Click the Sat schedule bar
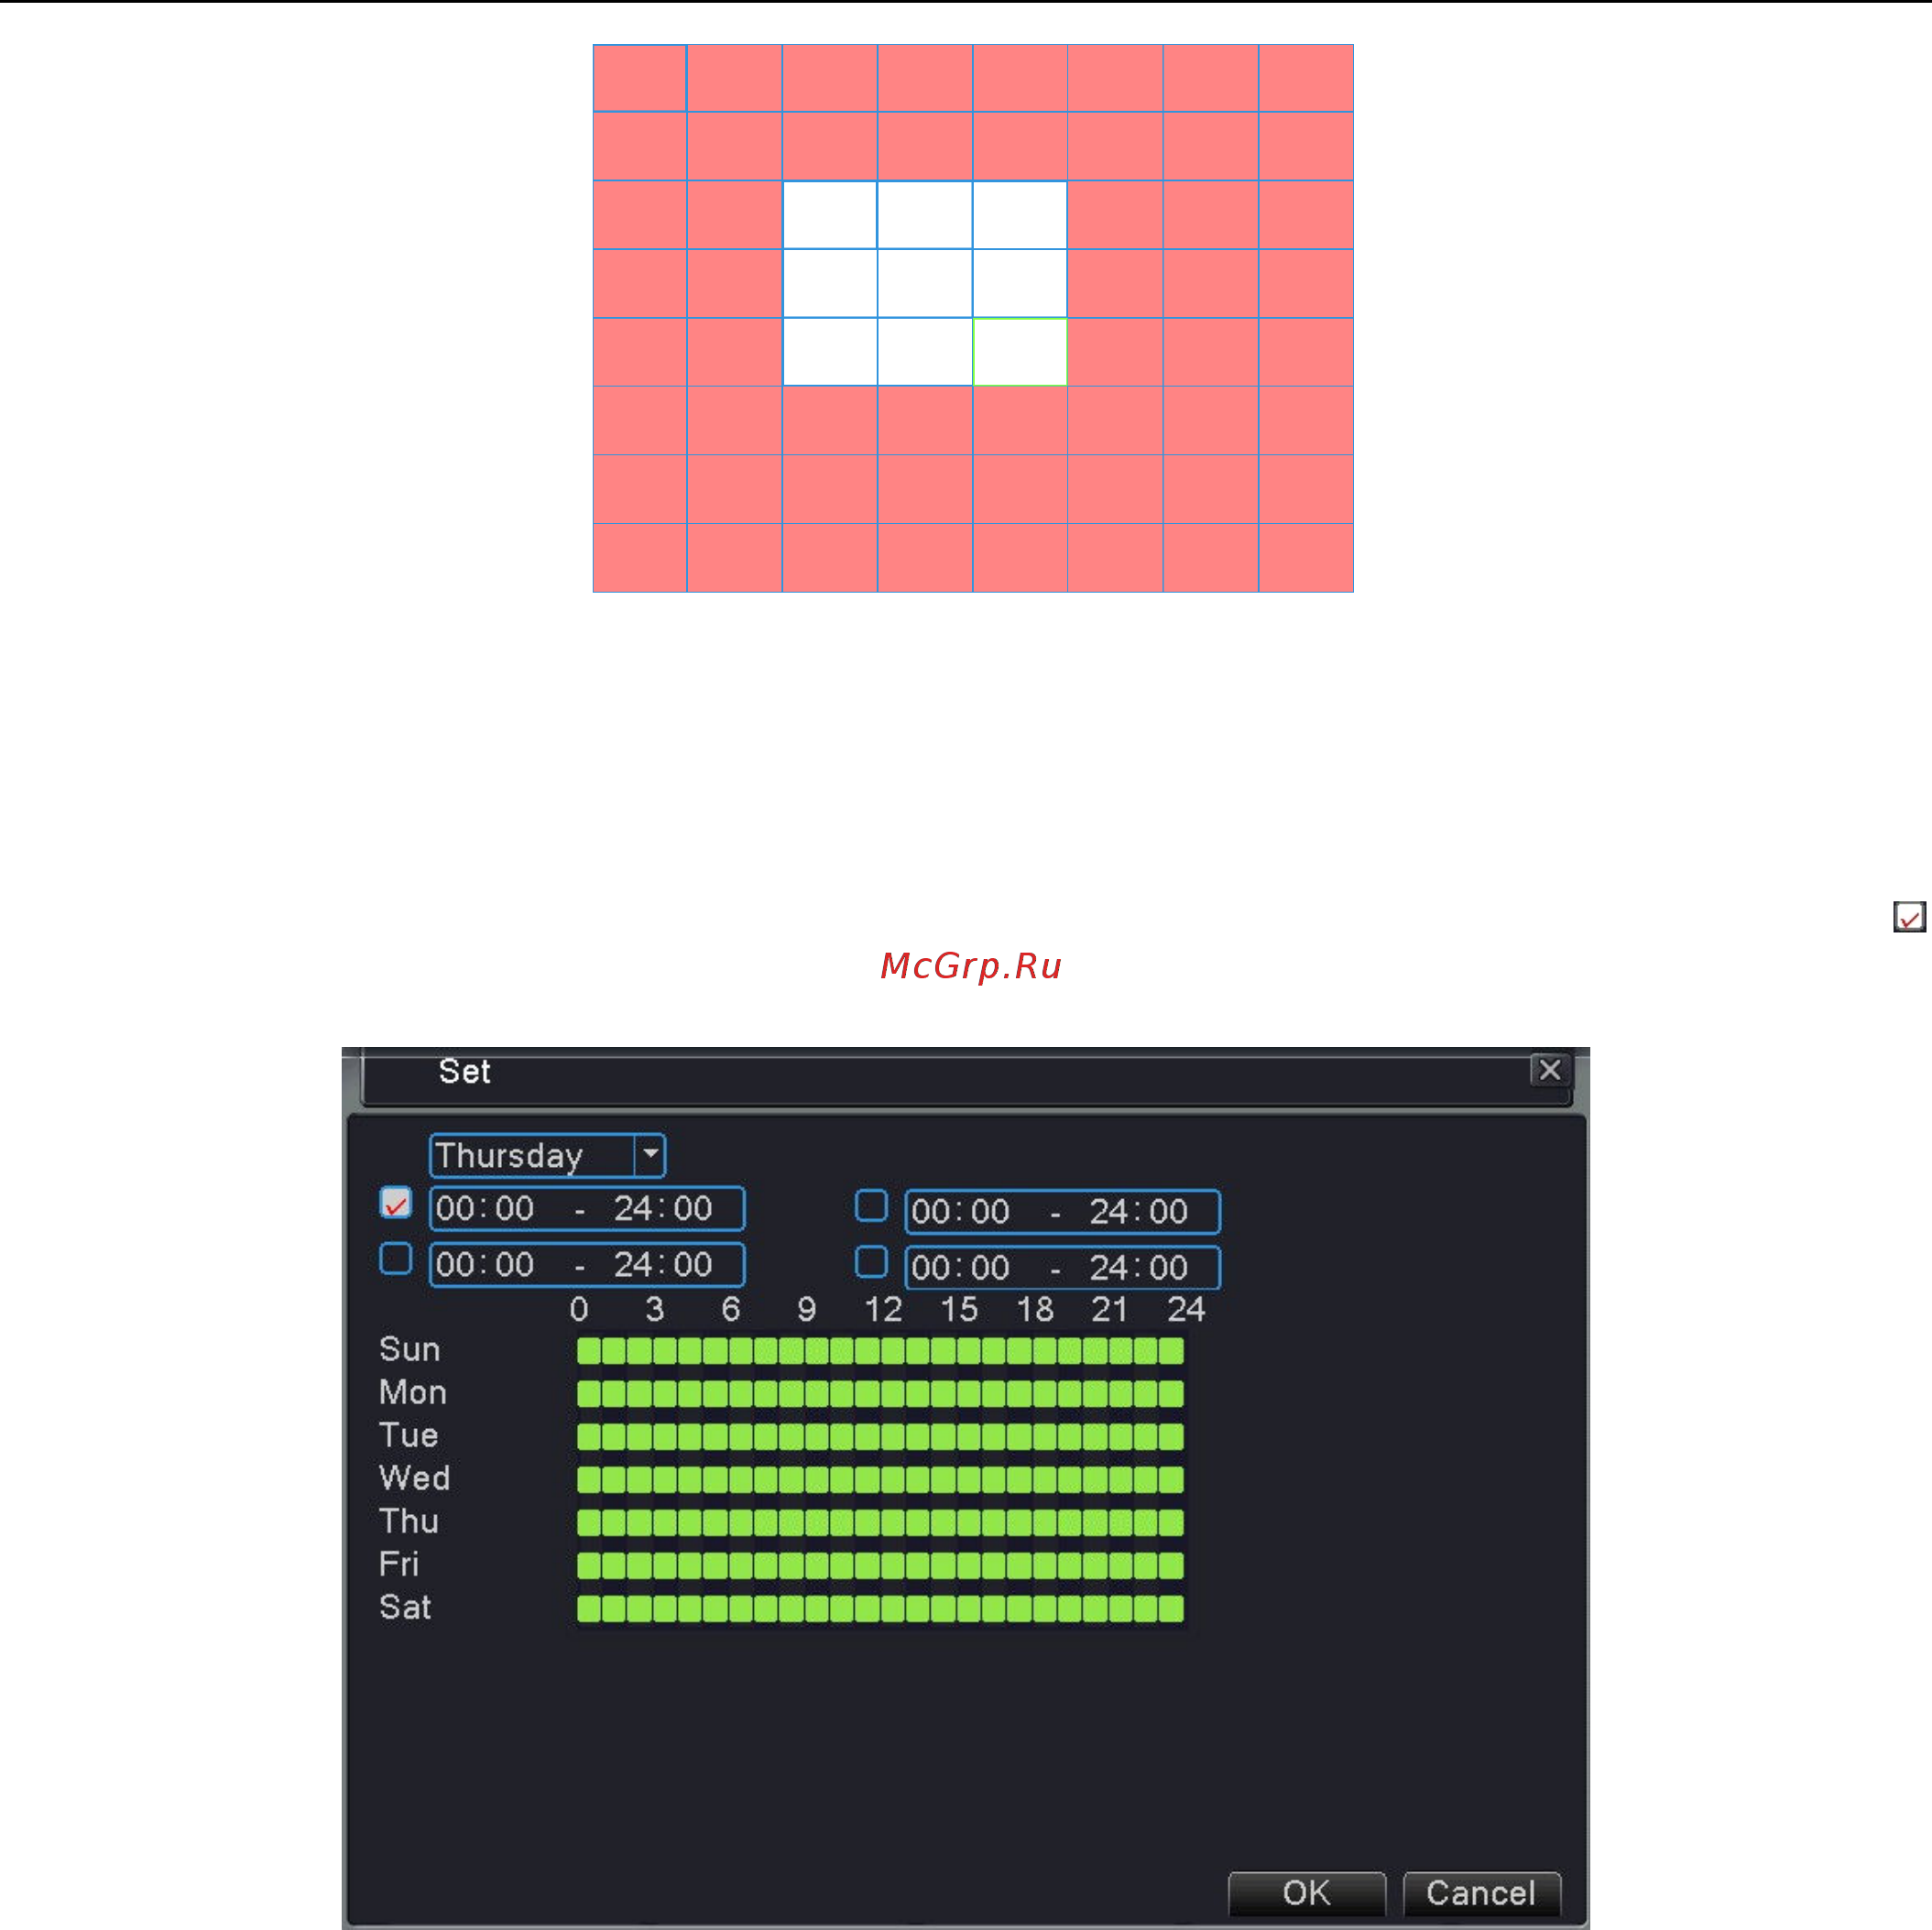This screenshot has width=1932, height=1930. point(880,1608)
